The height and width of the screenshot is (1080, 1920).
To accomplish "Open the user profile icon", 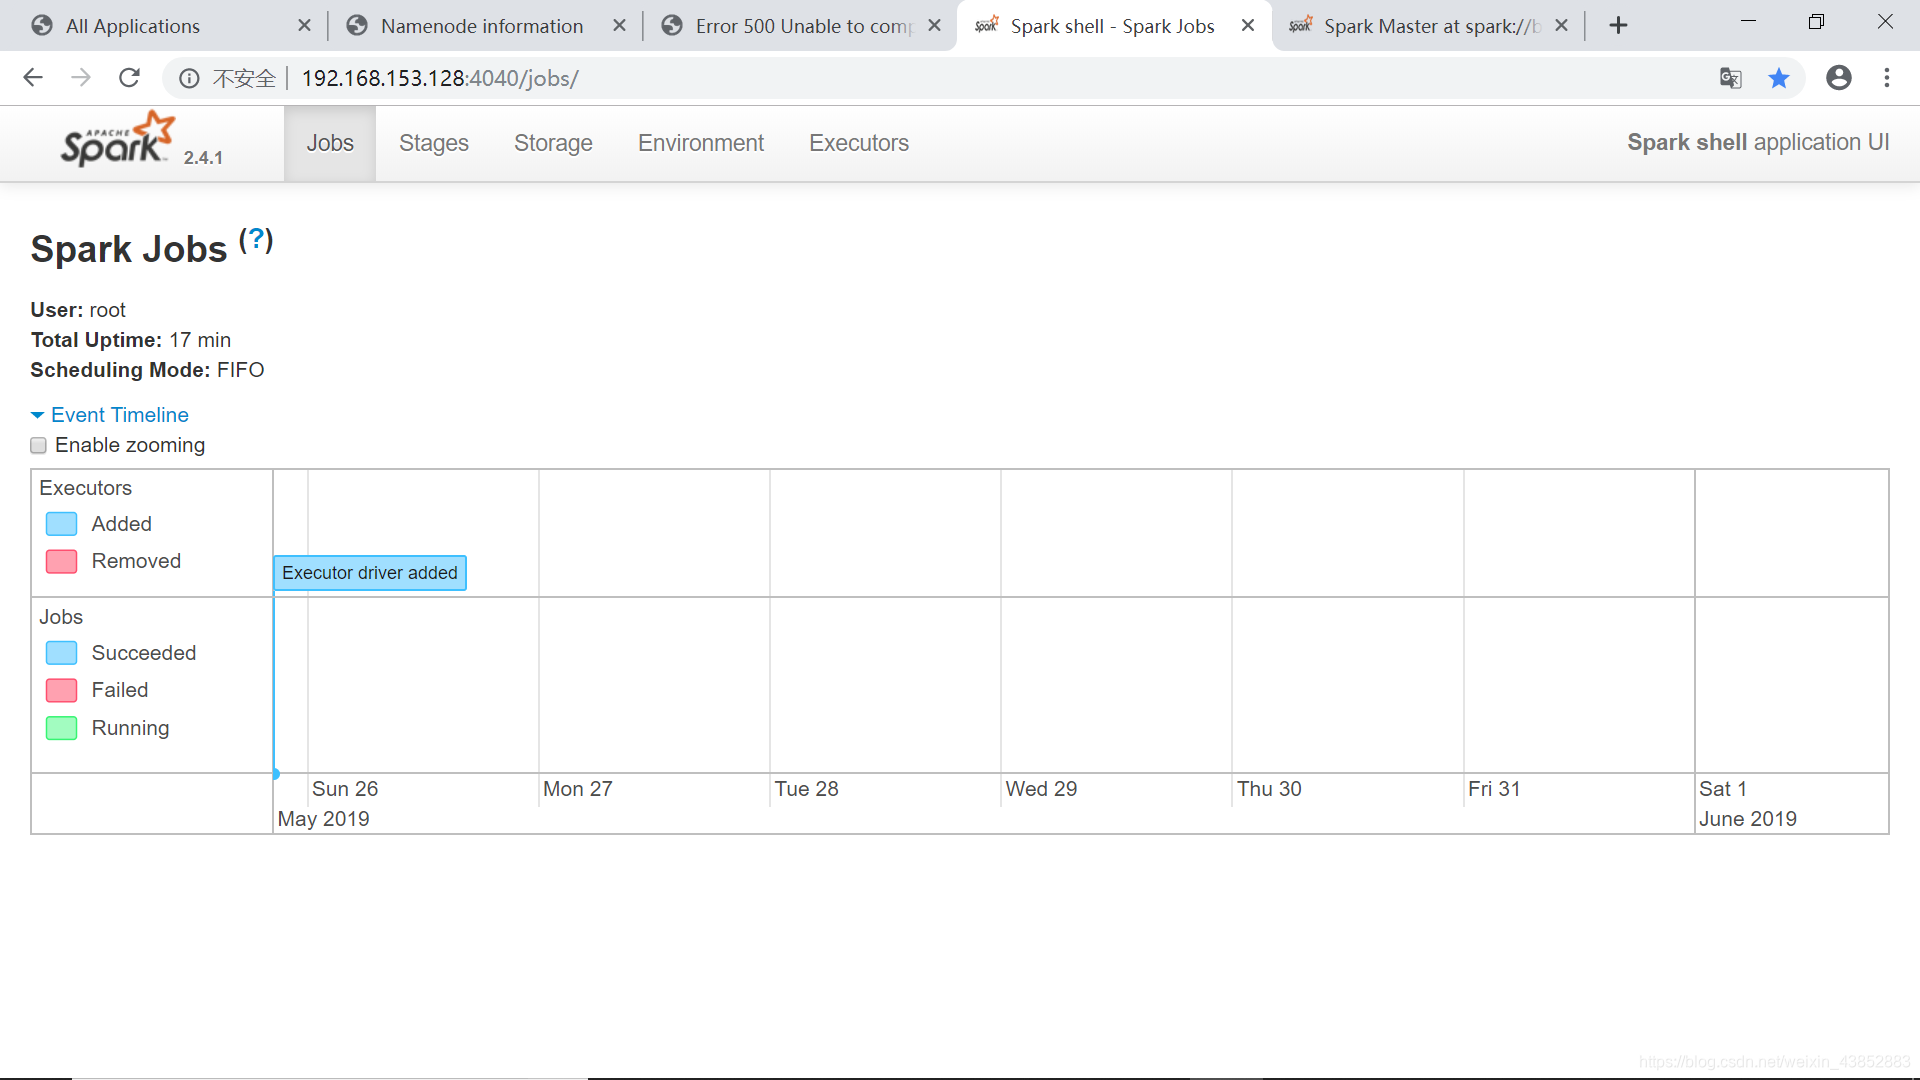I will (x=1839, y=78).
